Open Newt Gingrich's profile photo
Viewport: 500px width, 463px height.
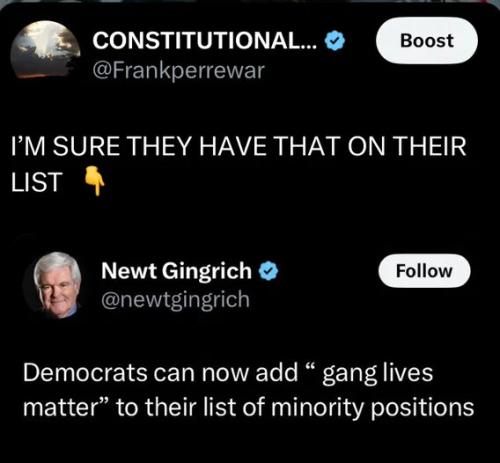coord(57,285)
